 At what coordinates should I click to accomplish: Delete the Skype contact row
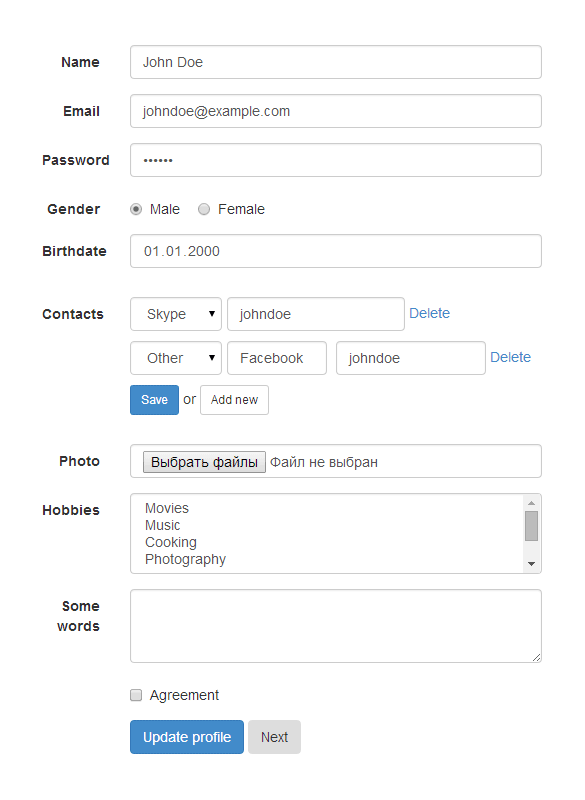429,313
